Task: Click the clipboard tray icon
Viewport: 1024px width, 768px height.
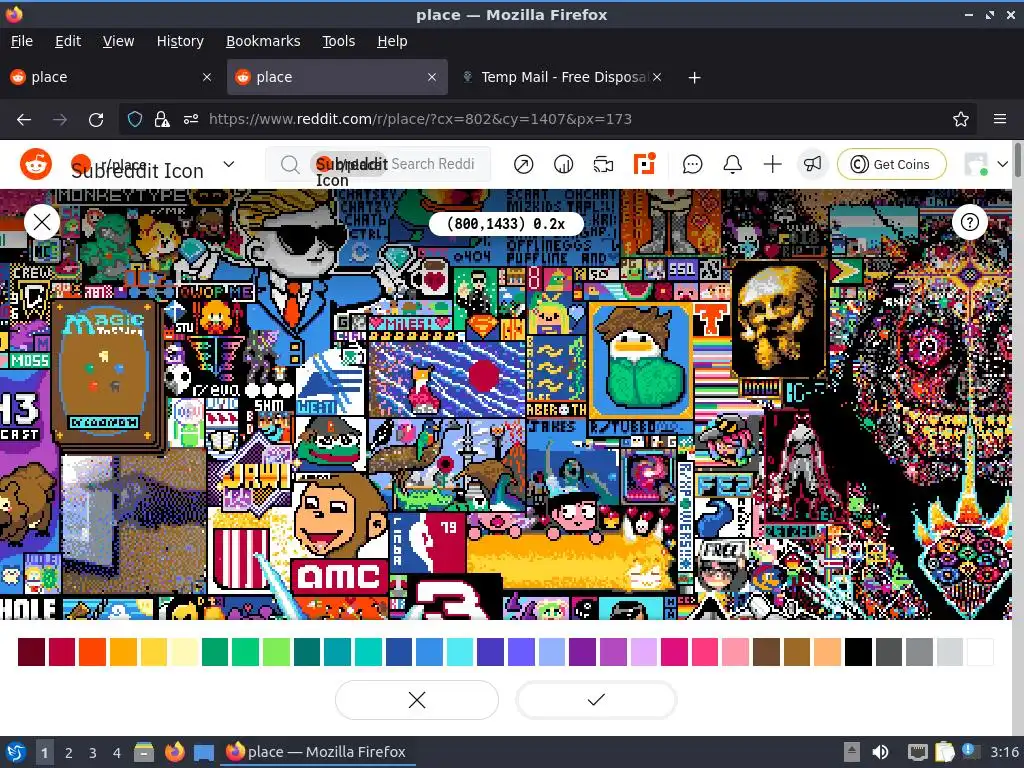Action: (x=944, y=752)
